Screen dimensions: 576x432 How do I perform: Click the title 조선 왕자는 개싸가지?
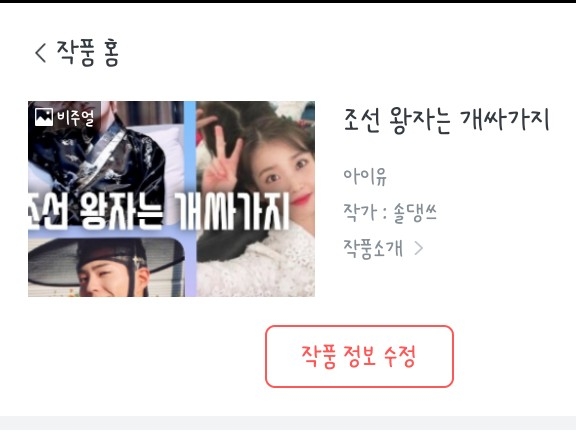tap(447, 120)
